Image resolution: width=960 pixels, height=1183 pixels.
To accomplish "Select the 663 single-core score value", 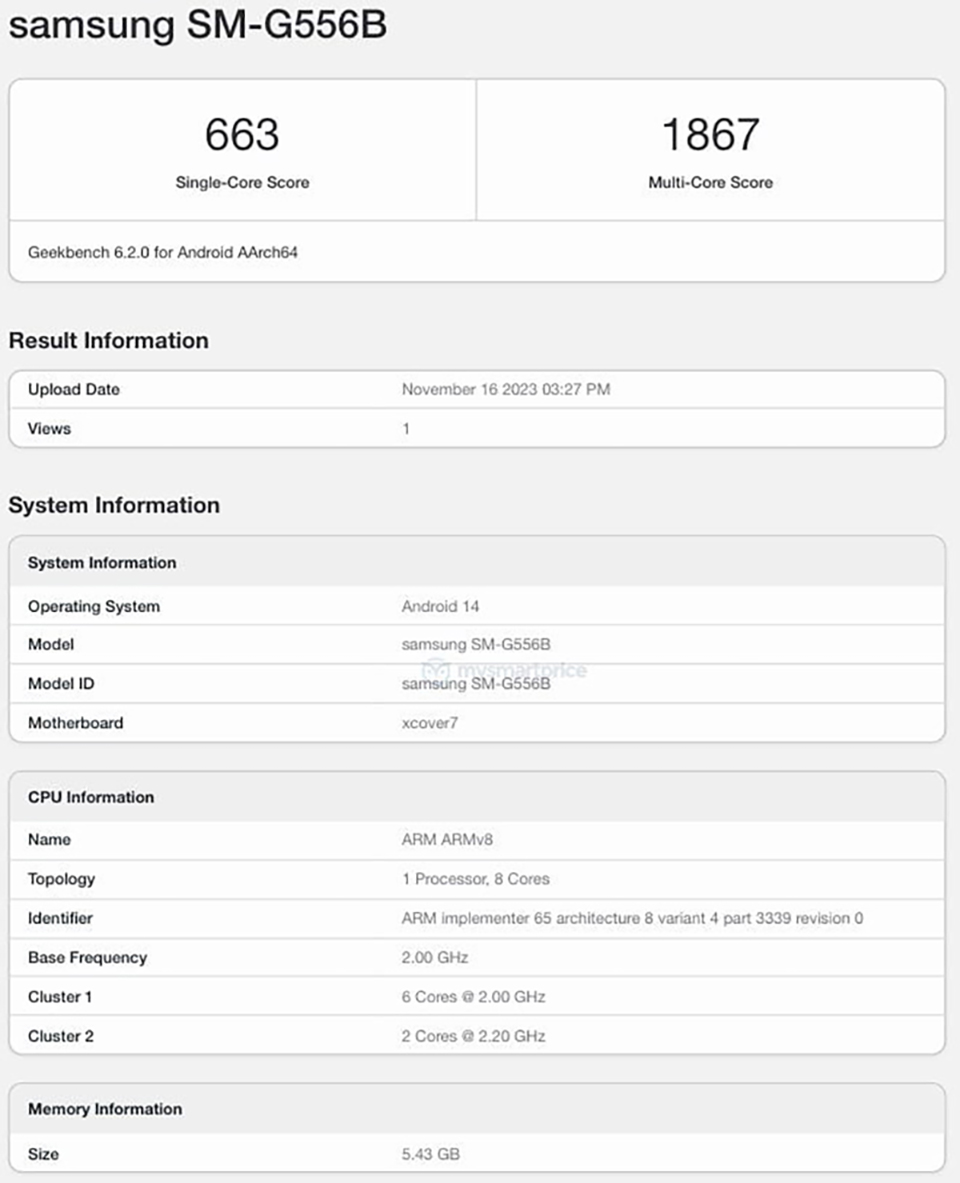I will coord(242,134).
